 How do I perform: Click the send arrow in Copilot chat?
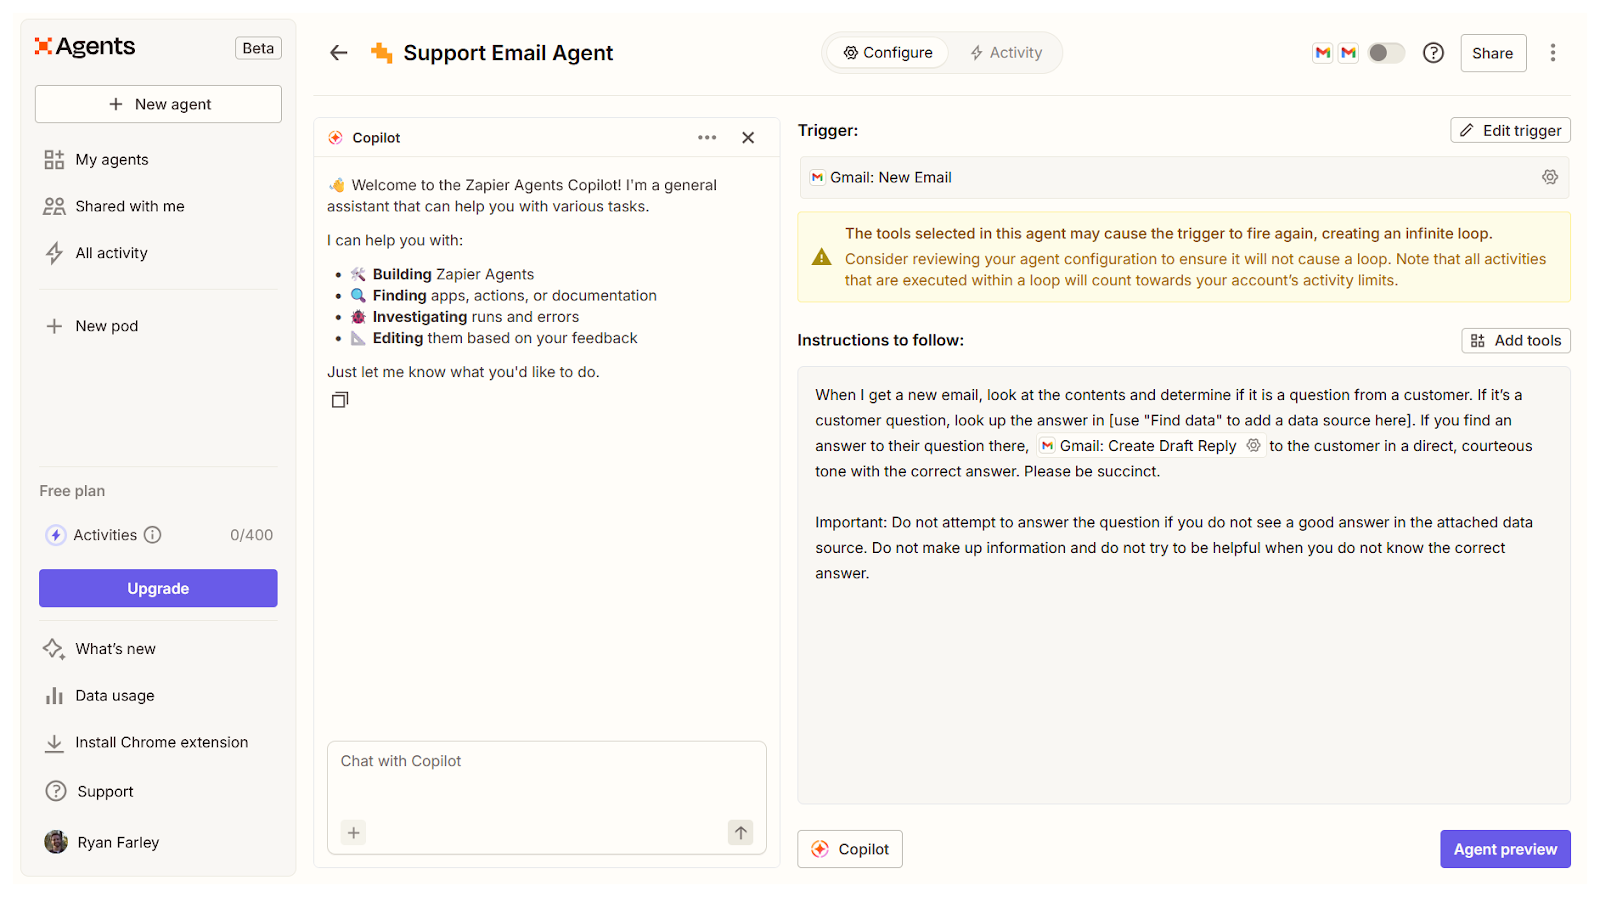[x=740, y=832]
